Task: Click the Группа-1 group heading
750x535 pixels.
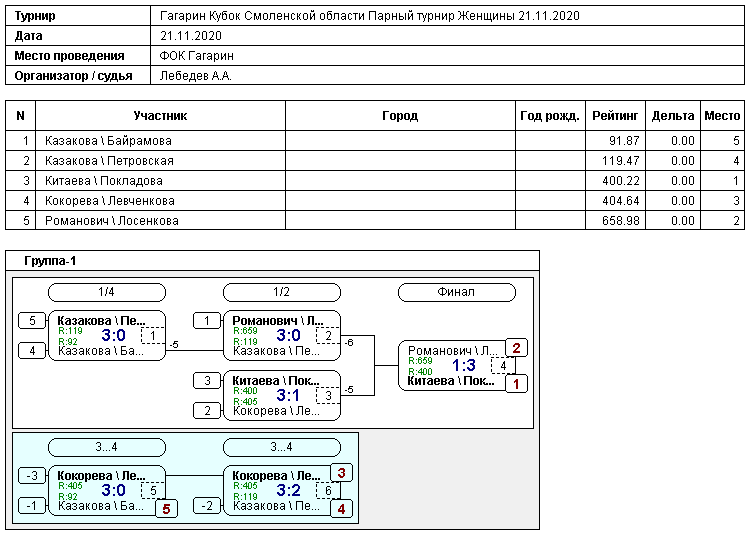Action: click(x=51, y=261)
